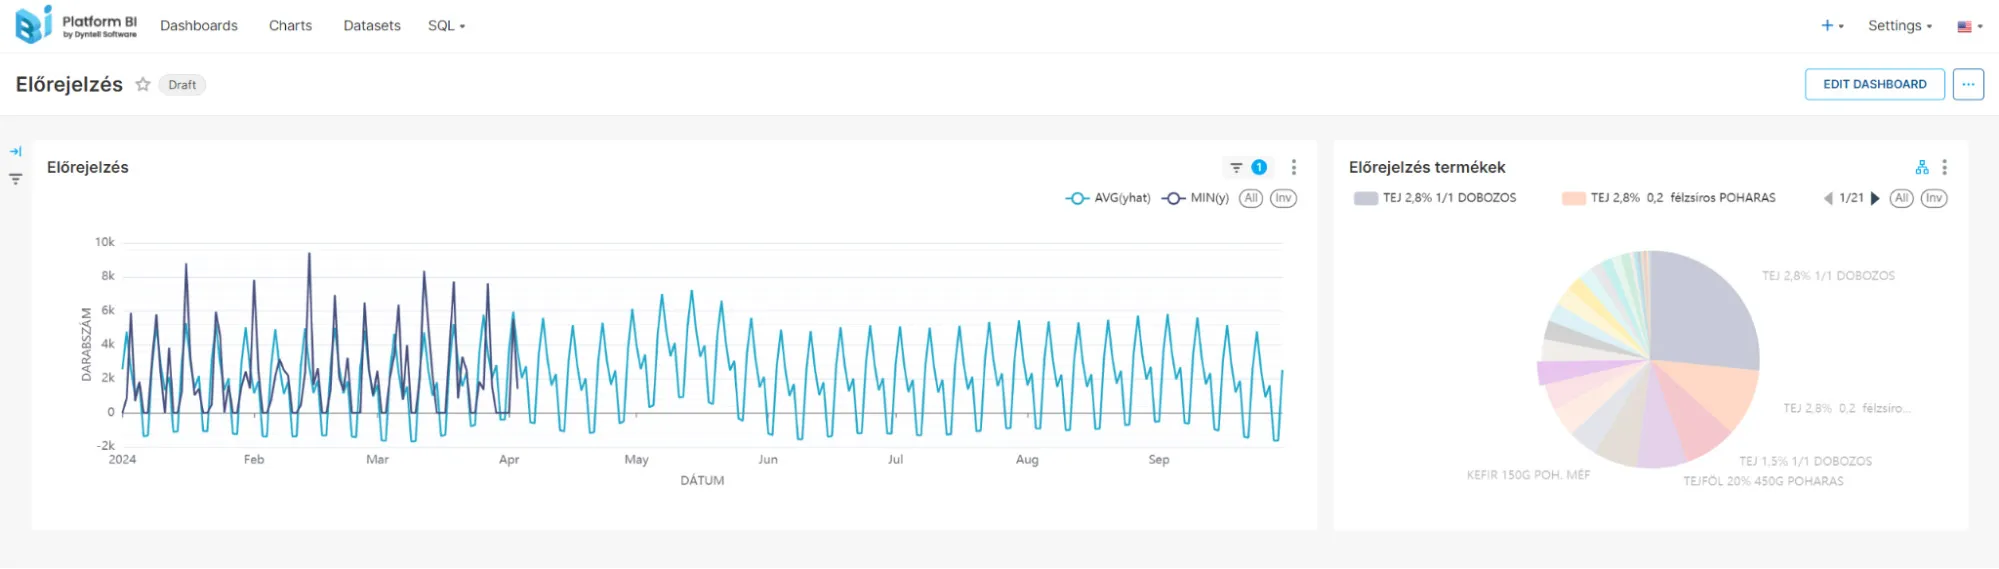Open the dashboard filters funnel icon
Image resolution: width=1999 pixels, height=569 pixels.
click(x=16, y=180)
